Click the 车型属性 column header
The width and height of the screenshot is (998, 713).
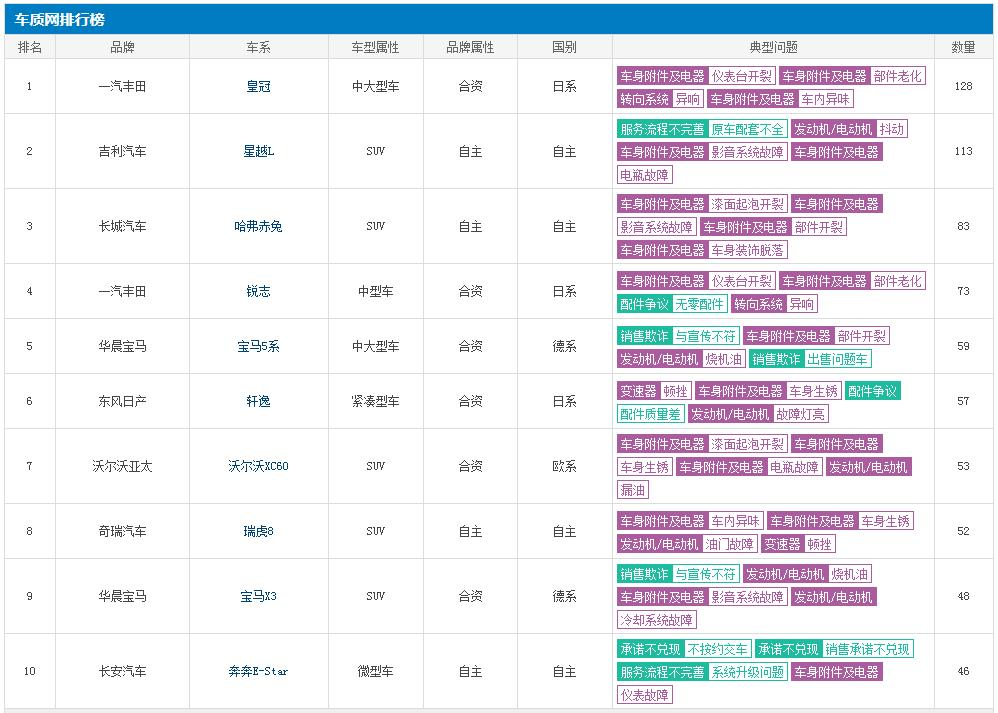click(x=376, y=47)
